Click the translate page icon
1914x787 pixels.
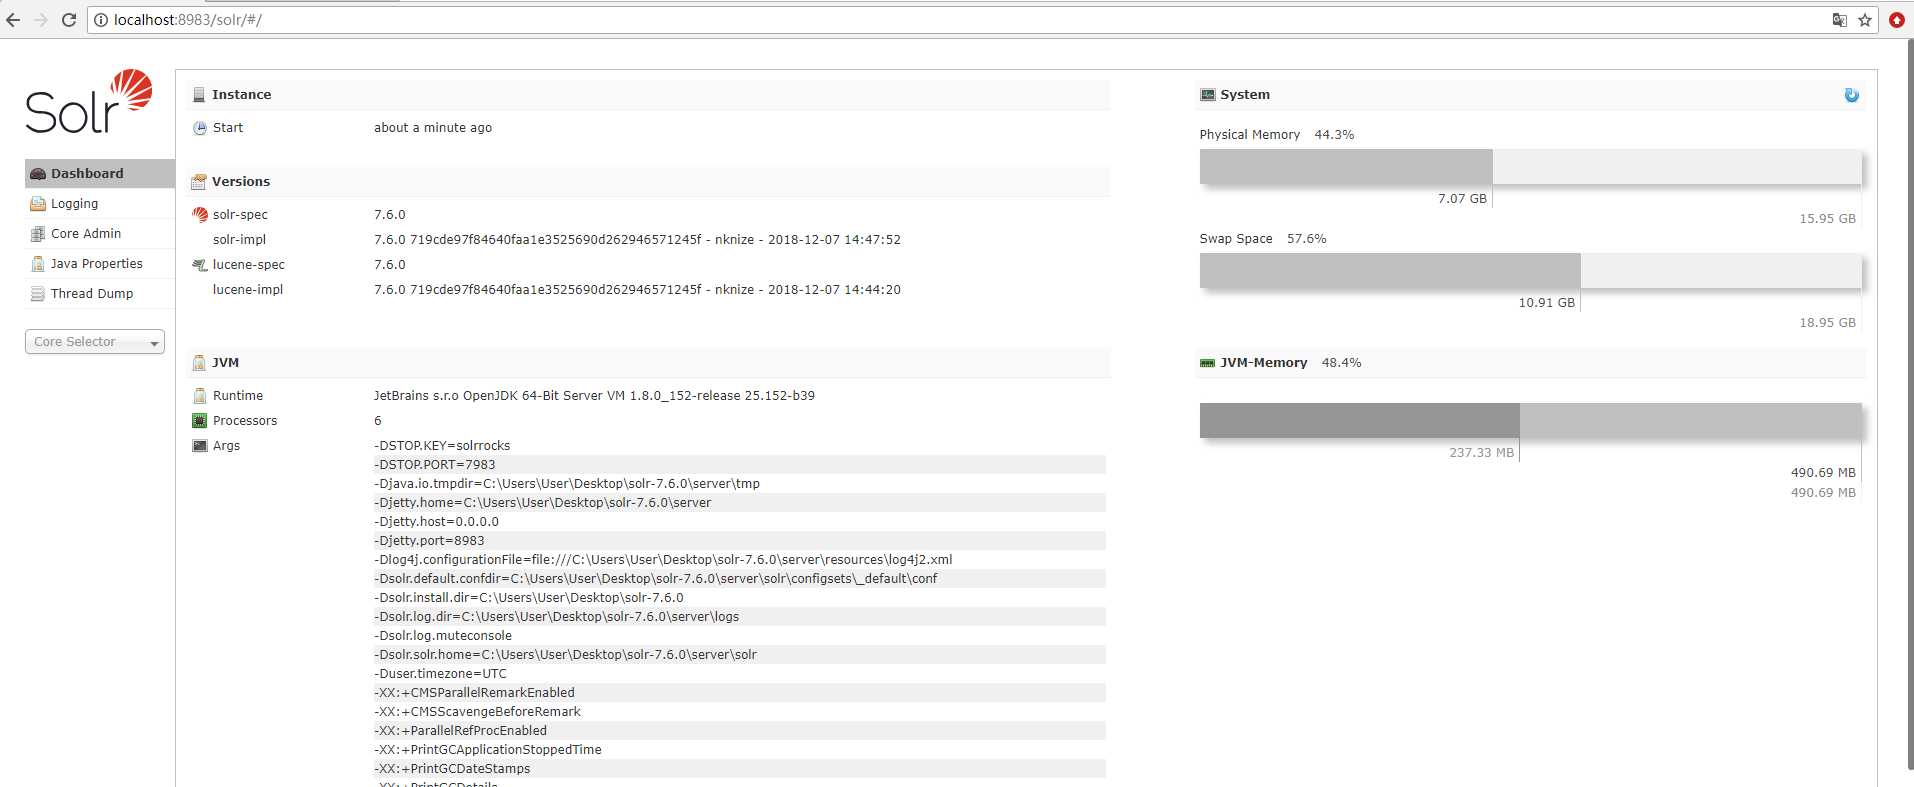(1839, 20)
